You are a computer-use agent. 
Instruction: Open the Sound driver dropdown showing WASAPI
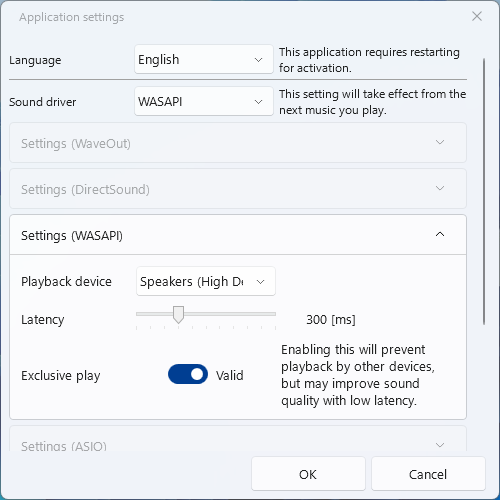point(204,101)
